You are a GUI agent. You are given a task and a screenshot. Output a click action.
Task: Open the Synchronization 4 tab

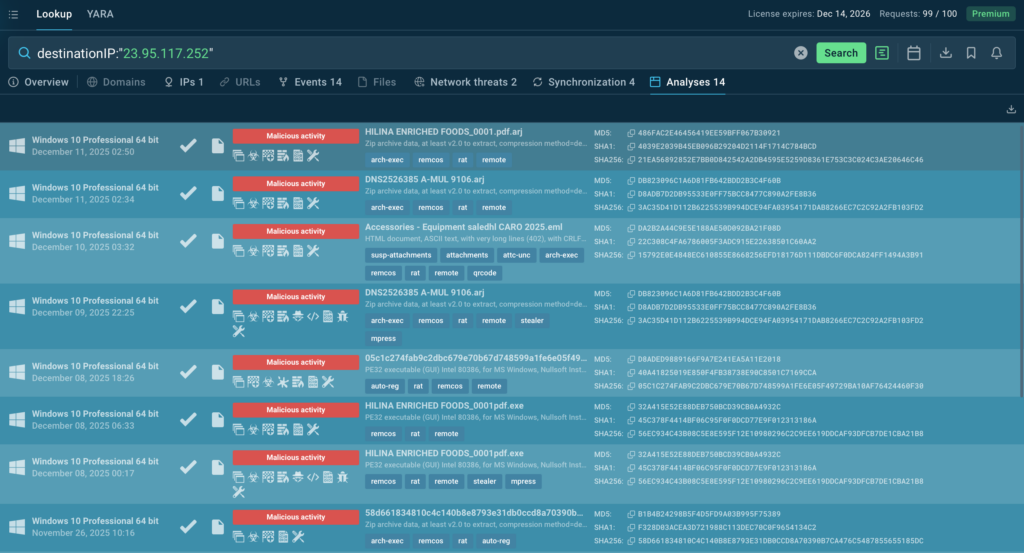[583, 82]
